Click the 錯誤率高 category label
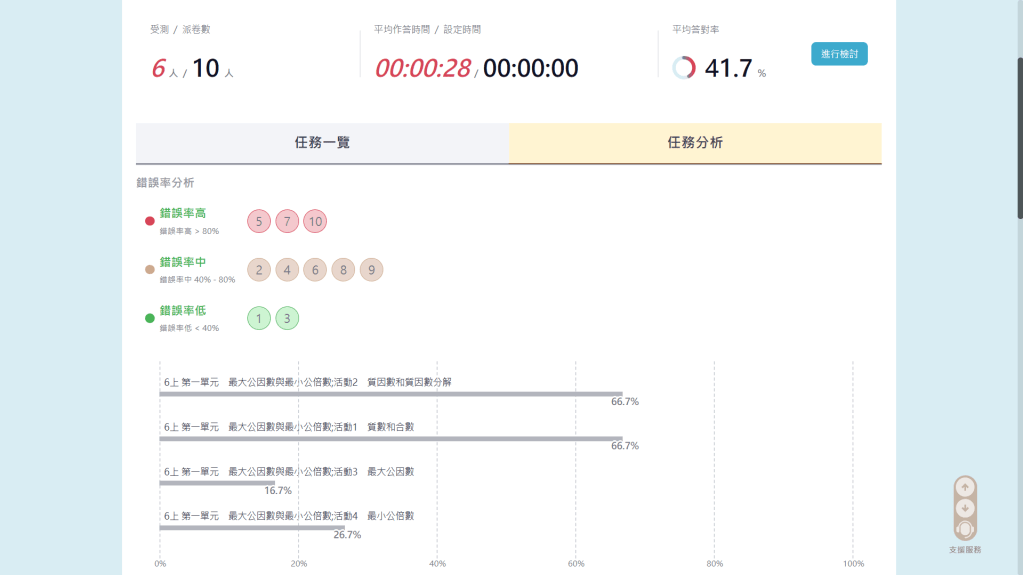Screen dimensions: 1023x575 [x=183, y=213]
